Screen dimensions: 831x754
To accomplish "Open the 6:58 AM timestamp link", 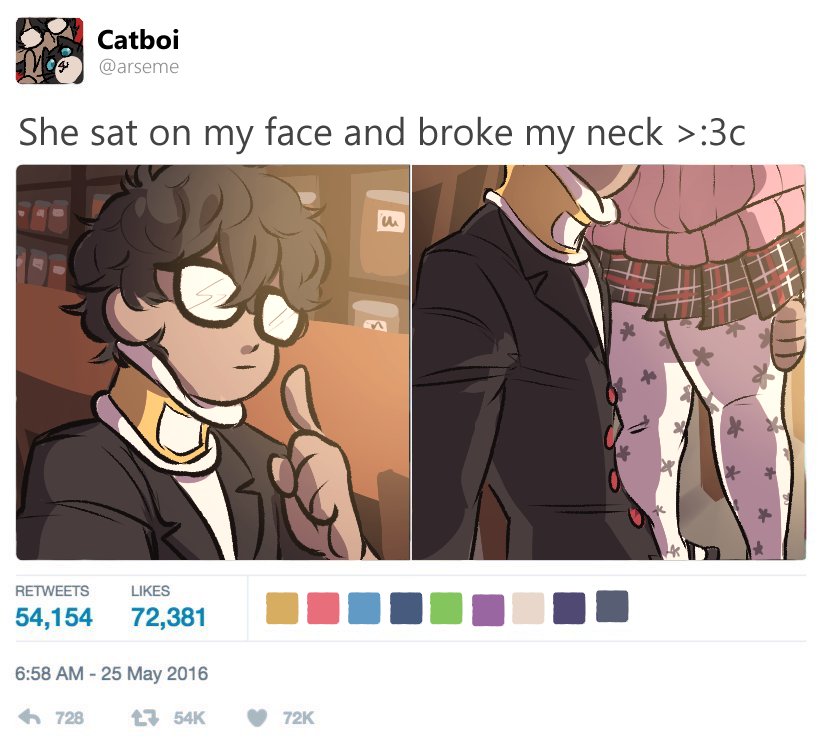I will [x=111, y=673].
